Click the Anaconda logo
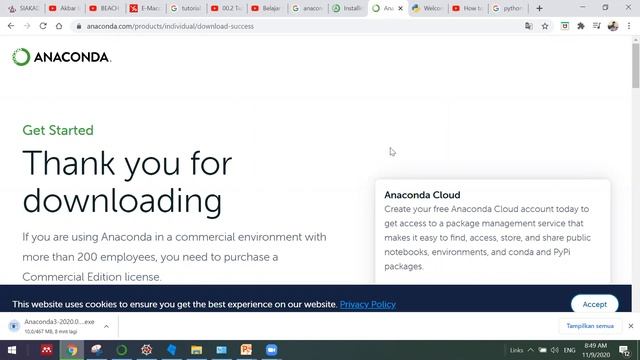Viewport: 640px width, 360px height. point(62,57)
